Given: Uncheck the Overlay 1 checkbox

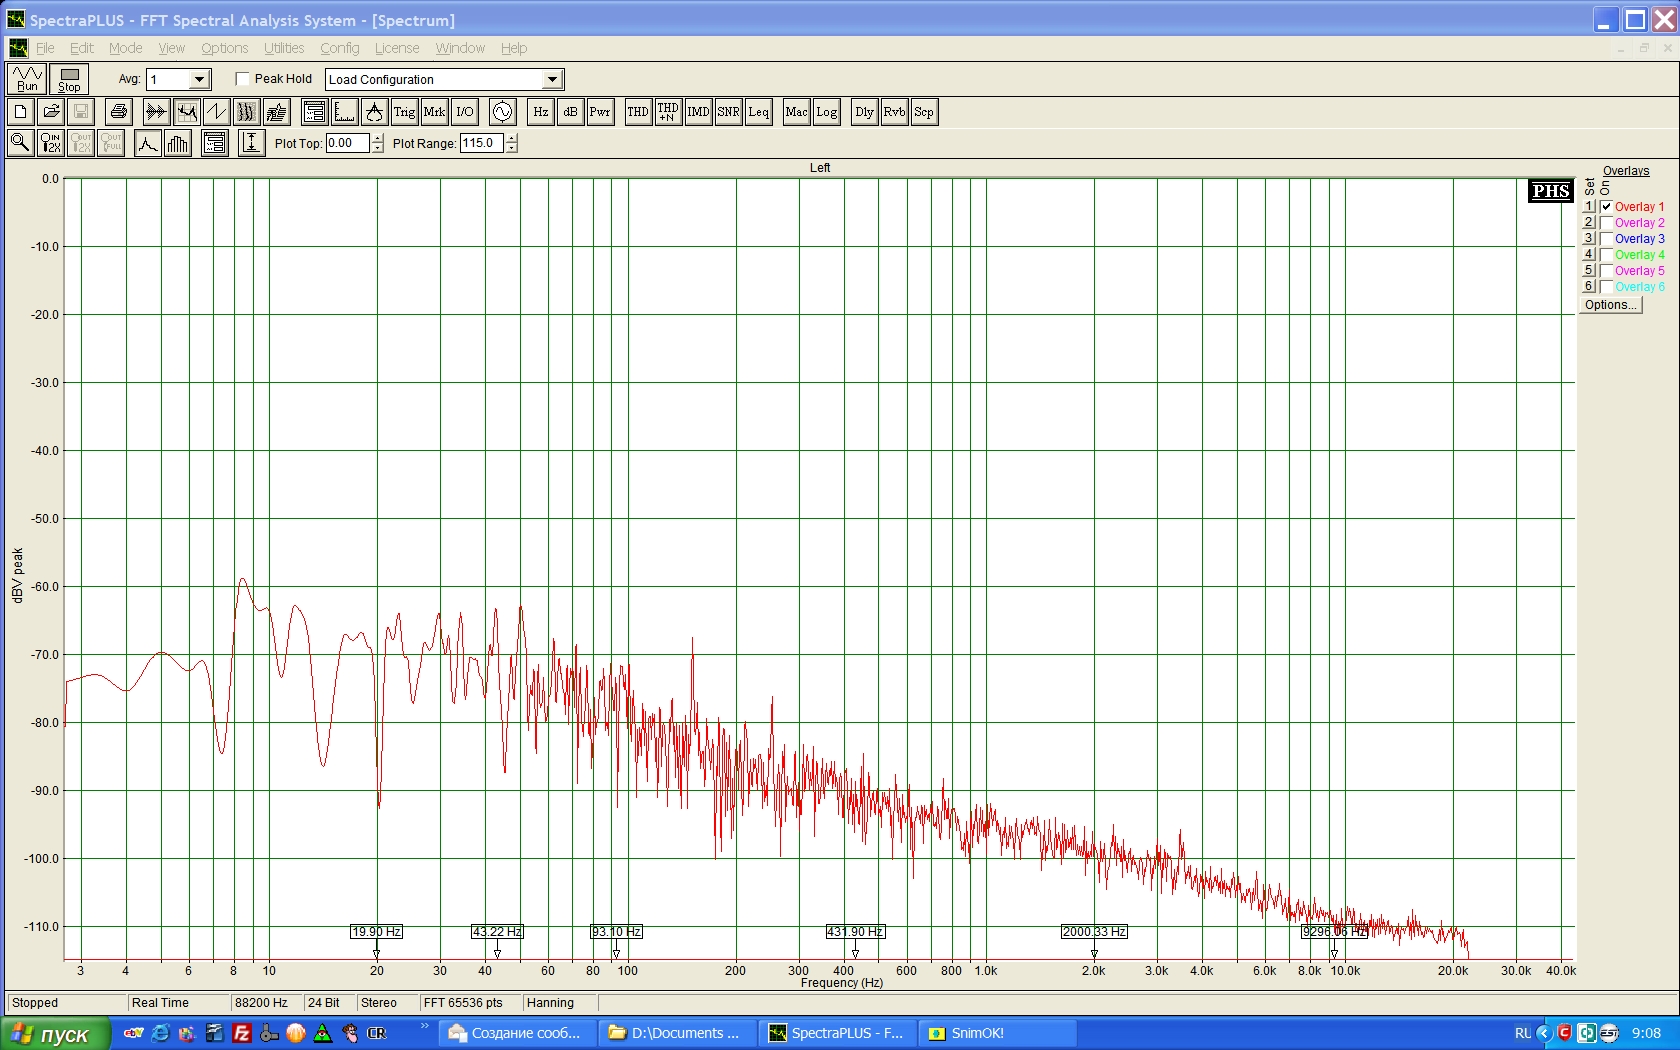Looking at the screenshot, I should point(1606,207).
